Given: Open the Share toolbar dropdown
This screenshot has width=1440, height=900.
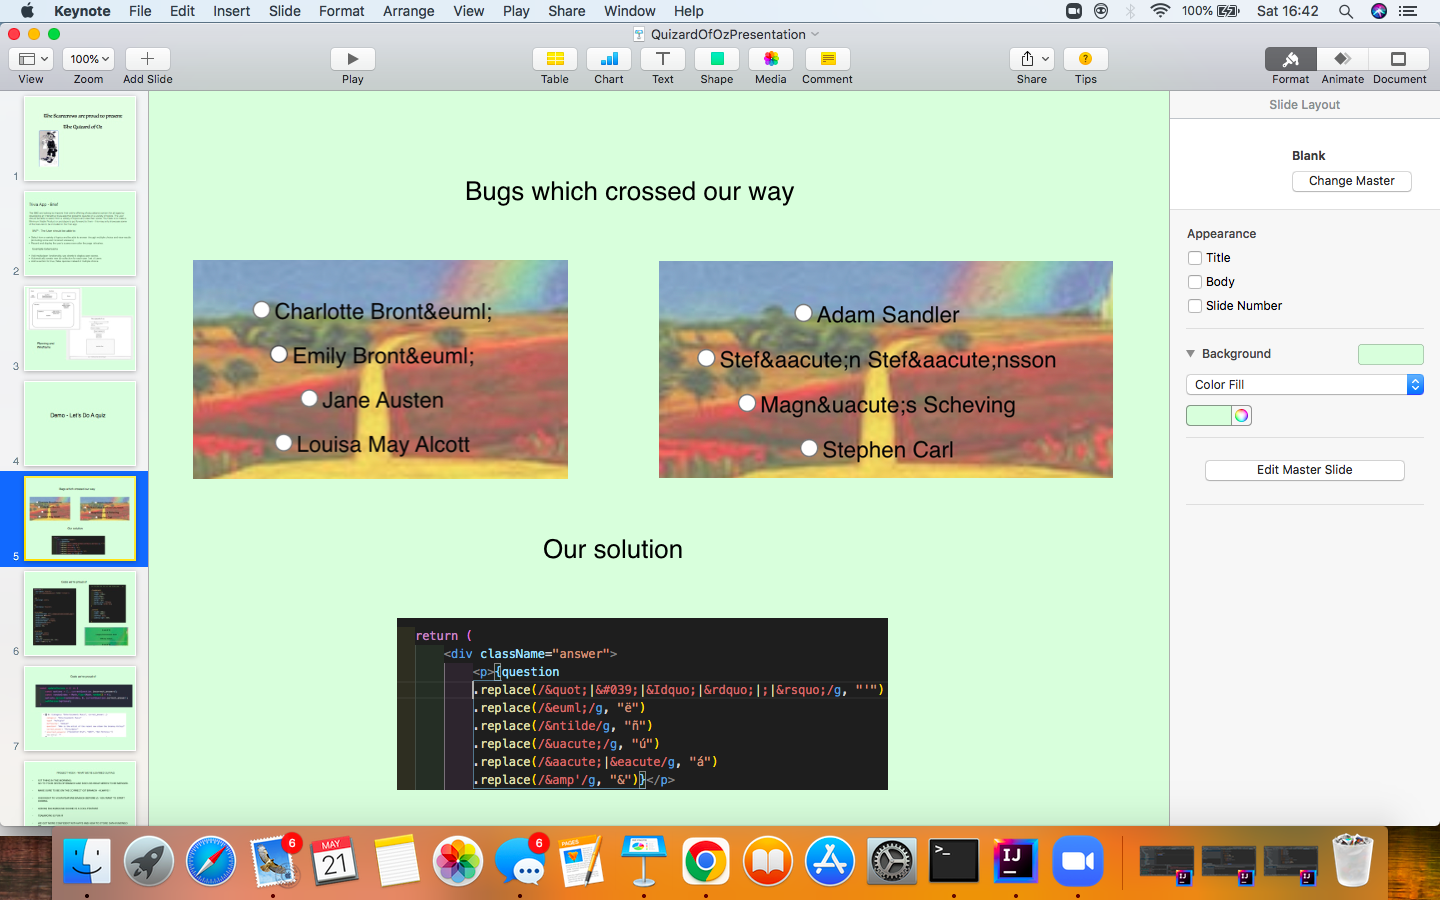Looking at the screenshot, I should pos(1032,59).
